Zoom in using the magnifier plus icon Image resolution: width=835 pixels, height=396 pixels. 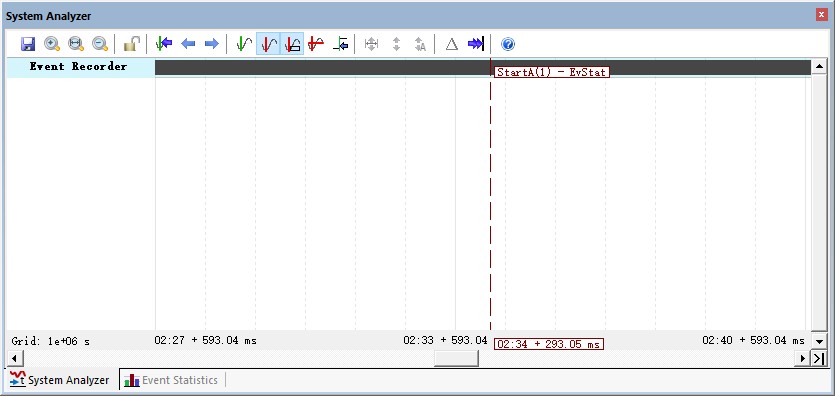[52, 44]
